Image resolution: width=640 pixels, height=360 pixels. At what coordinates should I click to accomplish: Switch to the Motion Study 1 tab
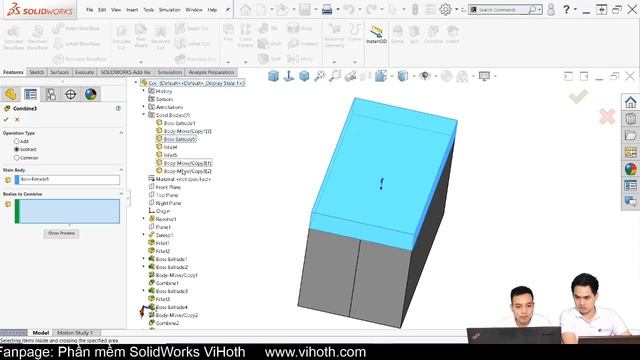click(75, 333)
